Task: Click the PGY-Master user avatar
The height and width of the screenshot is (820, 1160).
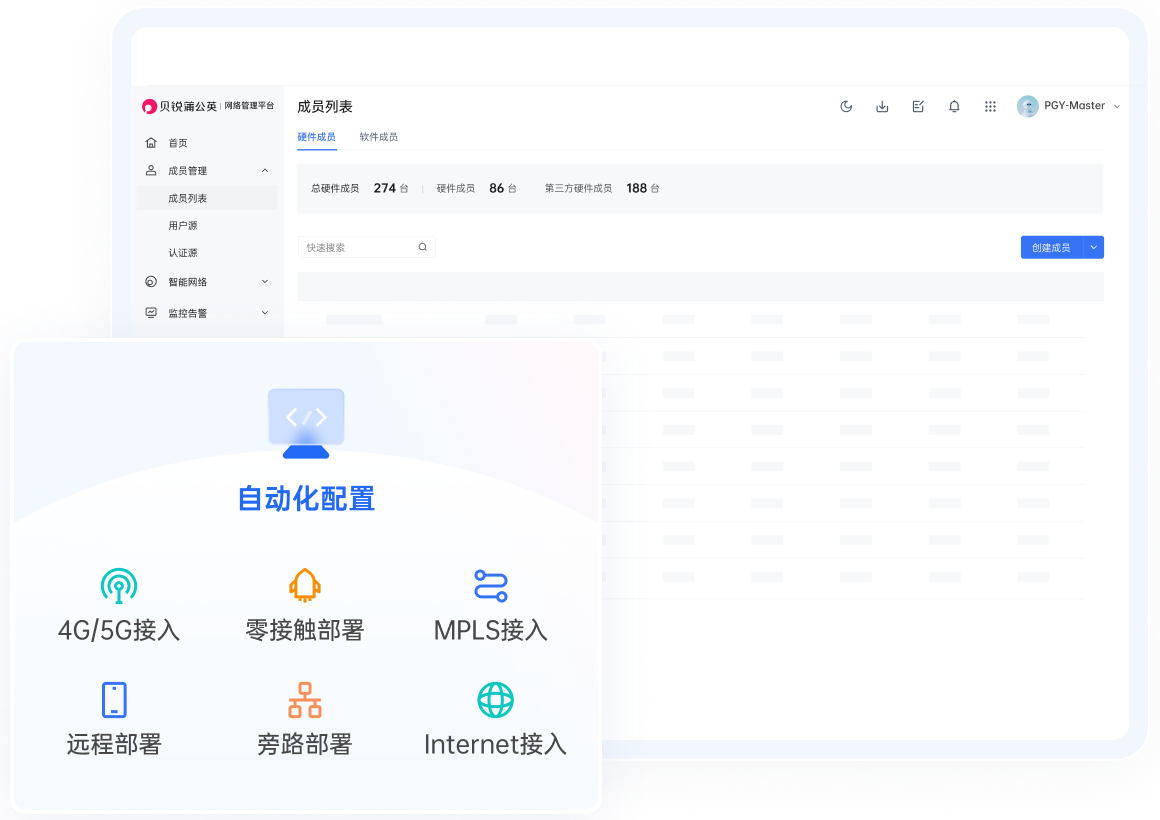Action: 1027,106
